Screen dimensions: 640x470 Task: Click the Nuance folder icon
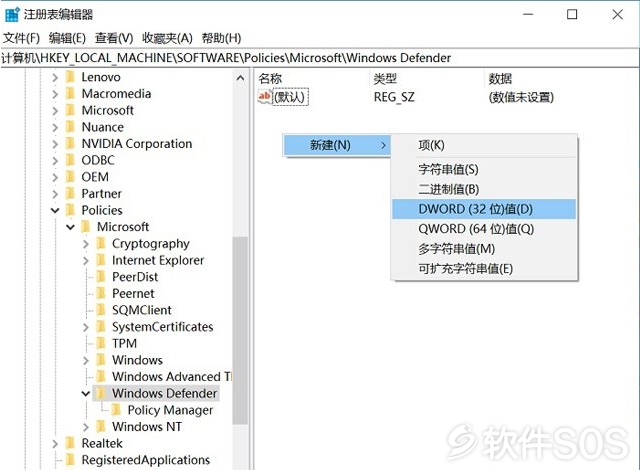tap(71, 127)
